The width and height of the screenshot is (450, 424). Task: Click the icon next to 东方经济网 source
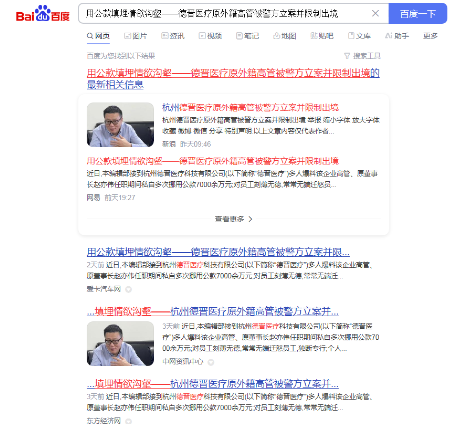[128, 421]
